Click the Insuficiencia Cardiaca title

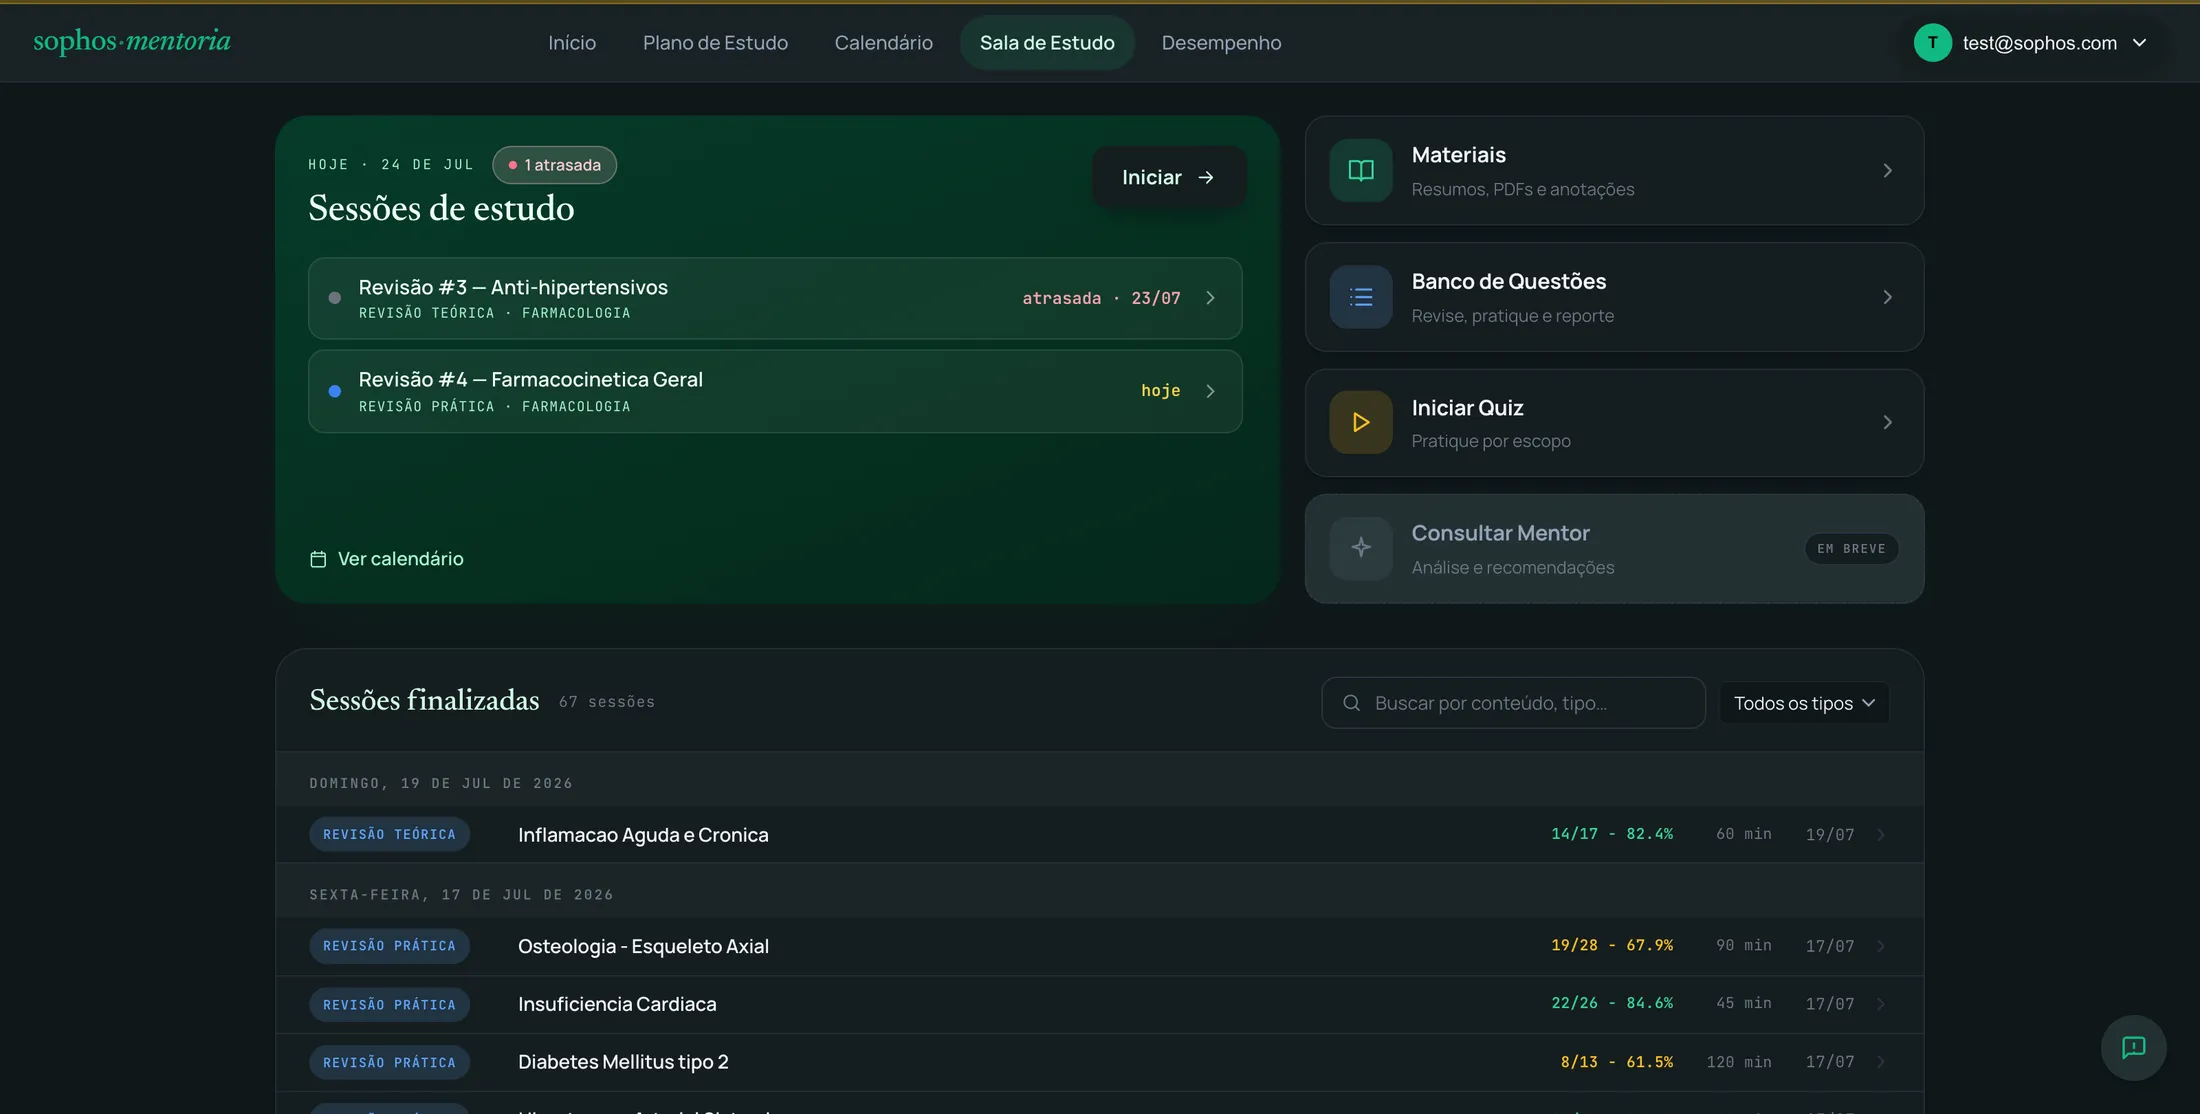(617, 1004)
